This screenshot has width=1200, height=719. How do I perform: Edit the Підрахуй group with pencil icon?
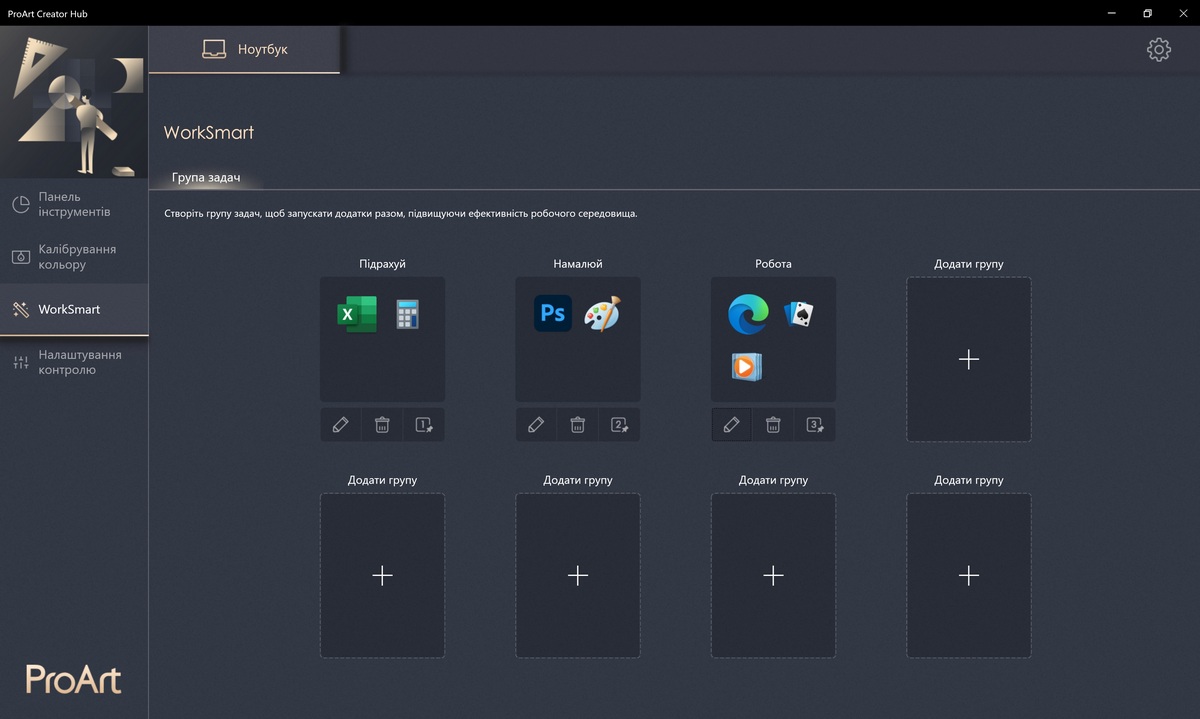click(340, 425)
